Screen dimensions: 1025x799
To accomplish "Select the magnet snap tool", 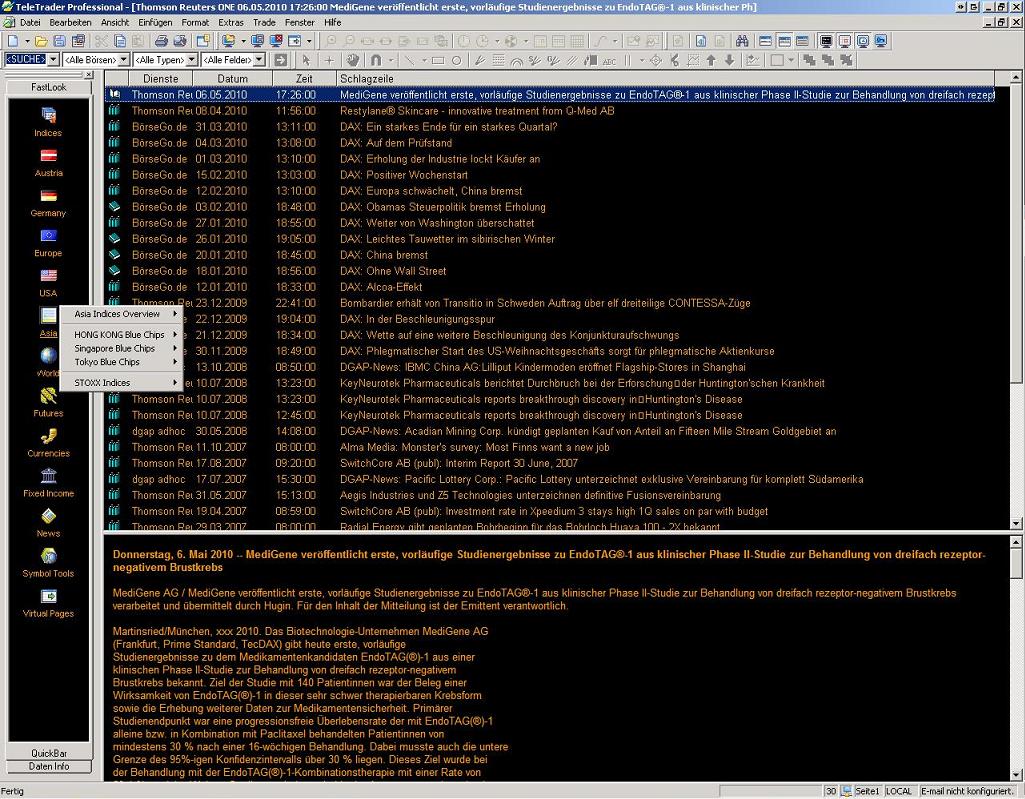I will click(x=376, y=60).
